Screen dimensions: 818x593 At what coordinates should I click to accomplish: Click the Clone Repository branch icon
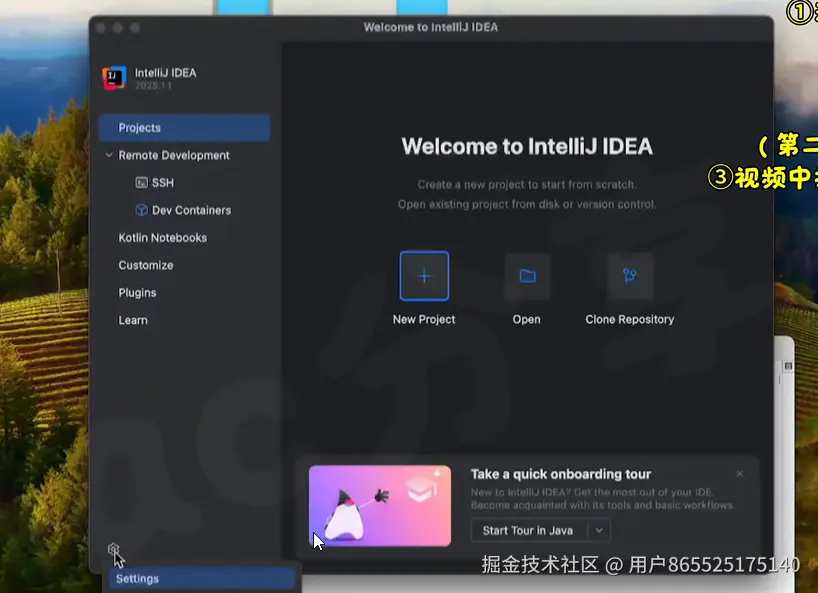[x=630, y=276]
